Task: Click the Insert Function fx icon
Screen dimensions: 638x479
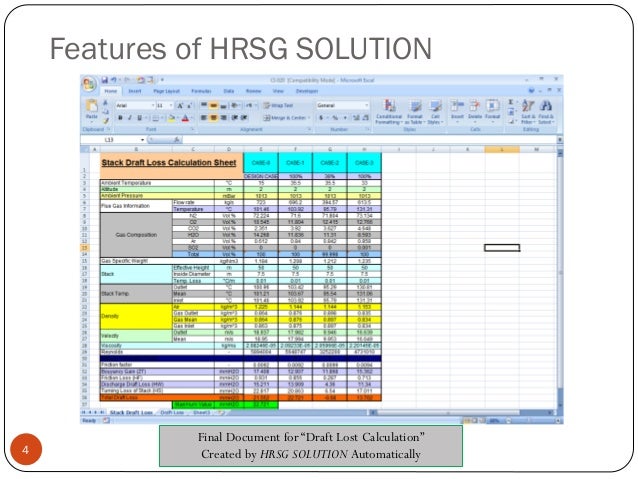Action: click(x=177, y=140)
